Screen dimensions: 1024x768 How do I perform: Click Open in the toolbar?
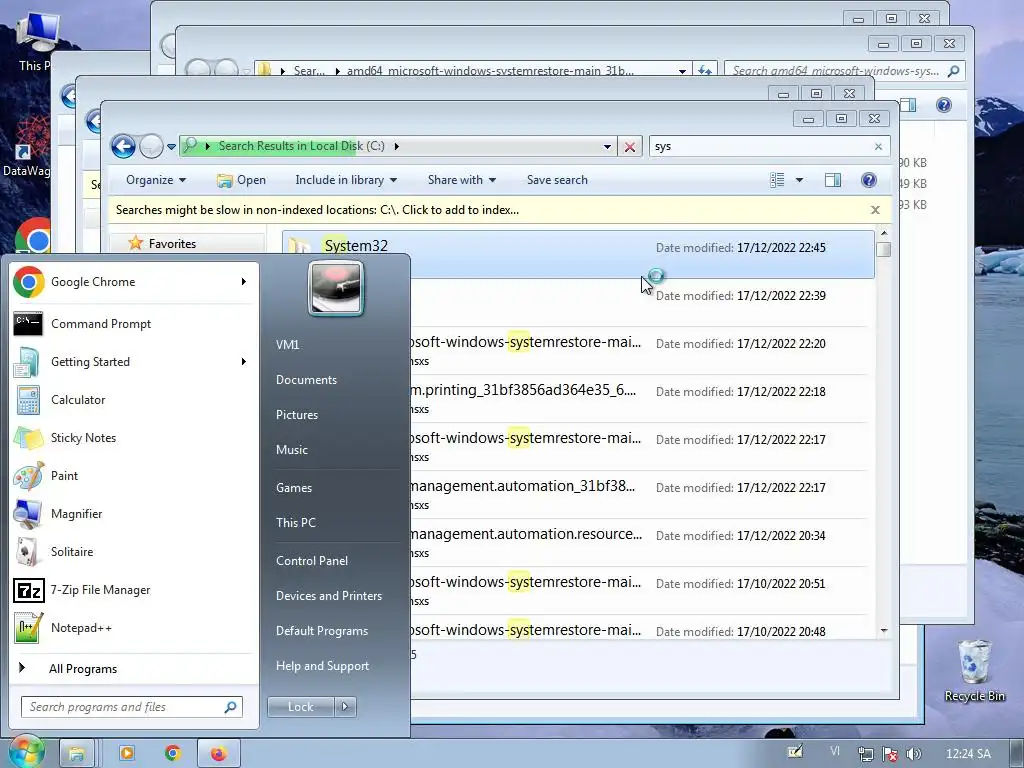[241, 180]
